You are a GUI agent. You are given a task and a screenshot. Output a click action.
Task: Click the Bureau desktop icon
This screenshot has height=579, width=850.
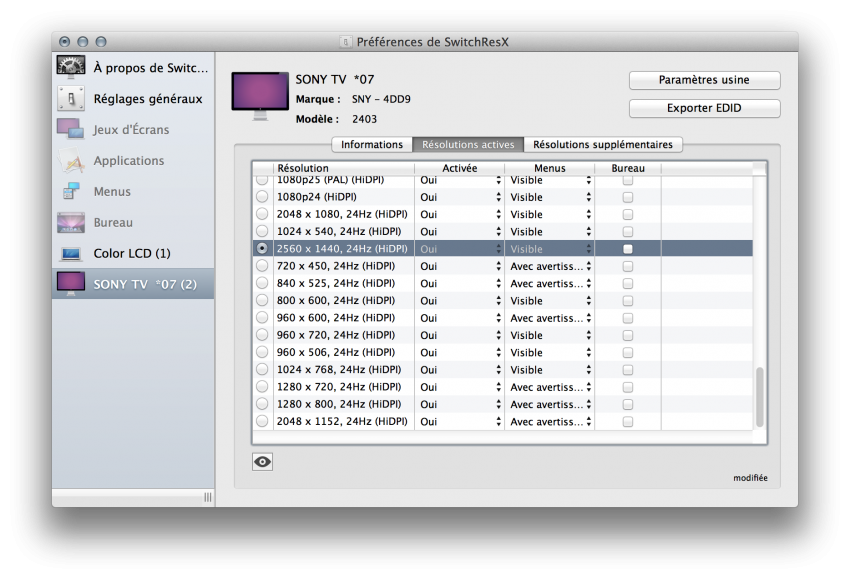tap(71, 222)
